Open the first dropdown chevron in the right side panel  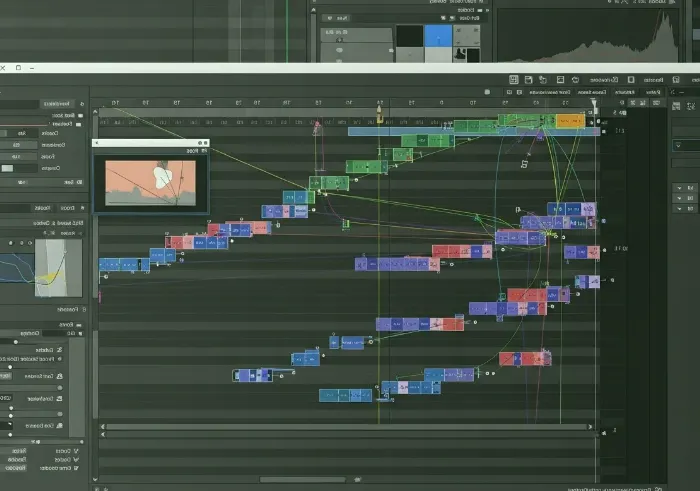coord(679,146)
